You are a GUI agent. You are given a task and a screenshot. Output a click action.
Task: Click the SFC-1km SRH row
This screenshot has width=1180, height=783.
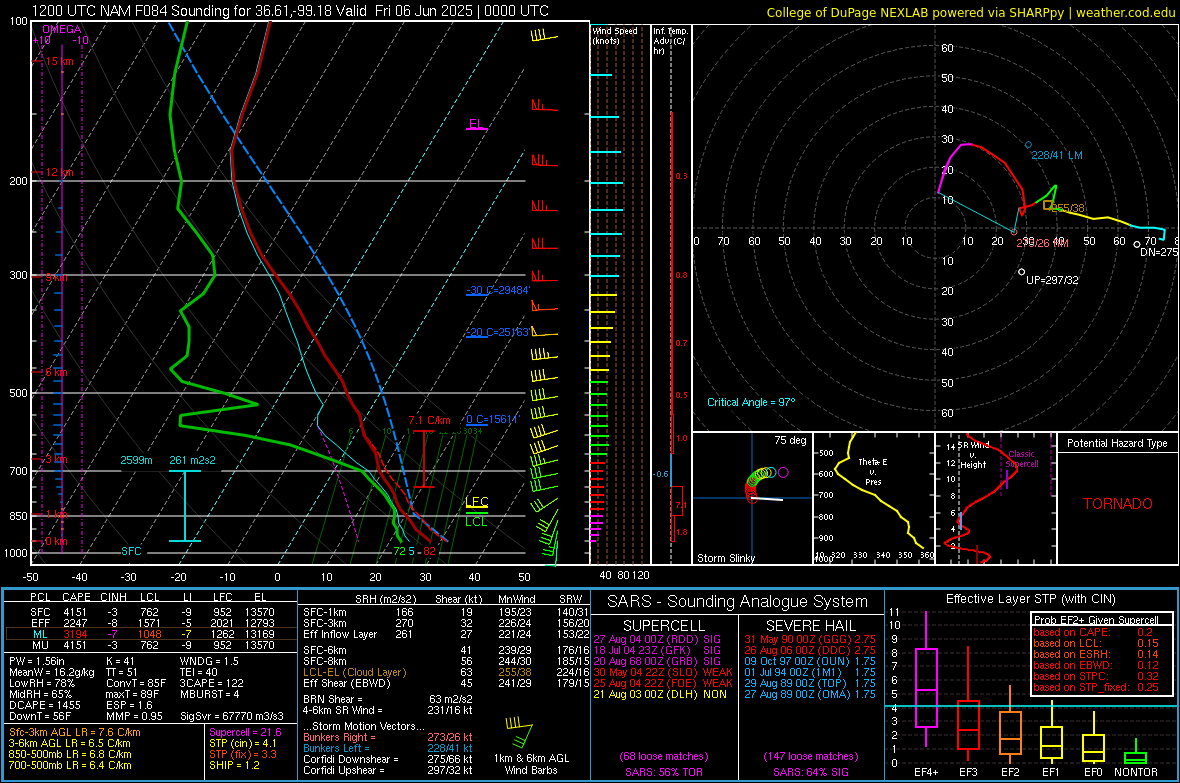click(446, 612)
